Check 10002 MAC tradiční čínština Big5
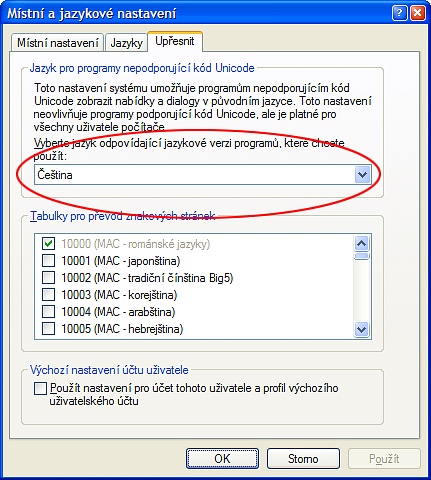431x480 pixels. pos(48,278)
